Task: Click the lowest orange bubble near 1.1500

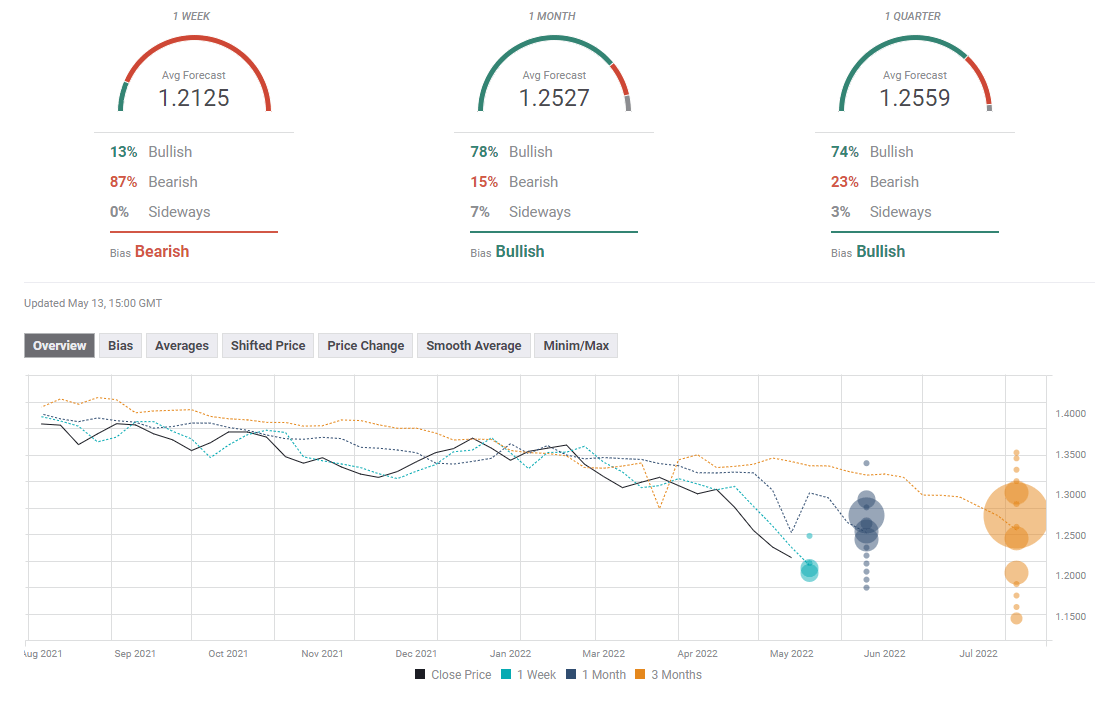Action: coord(1016,618)
